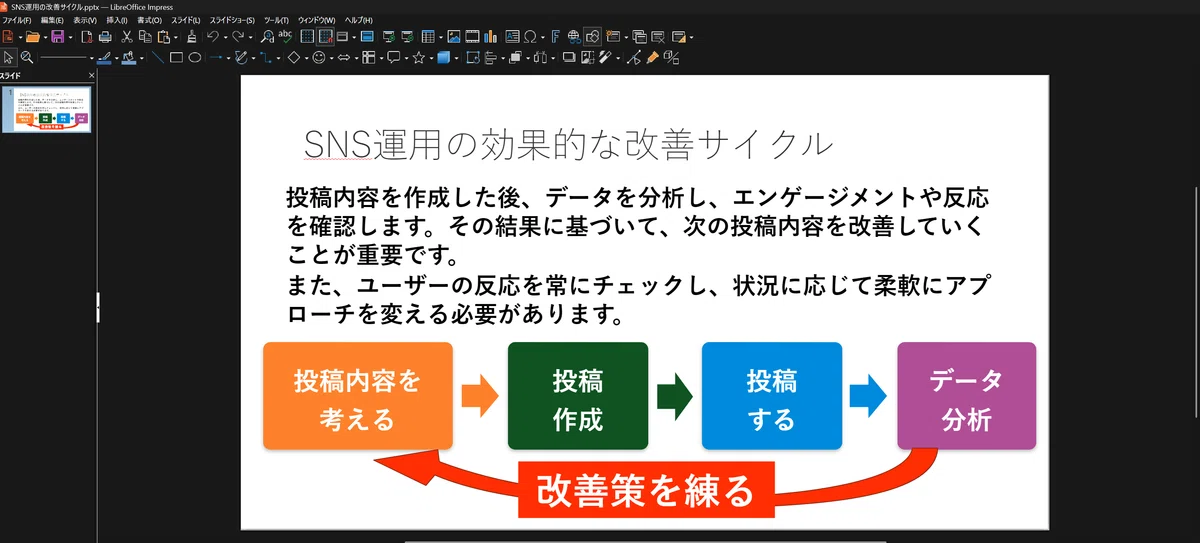Image resolution: width=1200 pixels, height=543 pixels.
Task: Toggle Extrusion 3D effect
Action: [x=671, y=57]
